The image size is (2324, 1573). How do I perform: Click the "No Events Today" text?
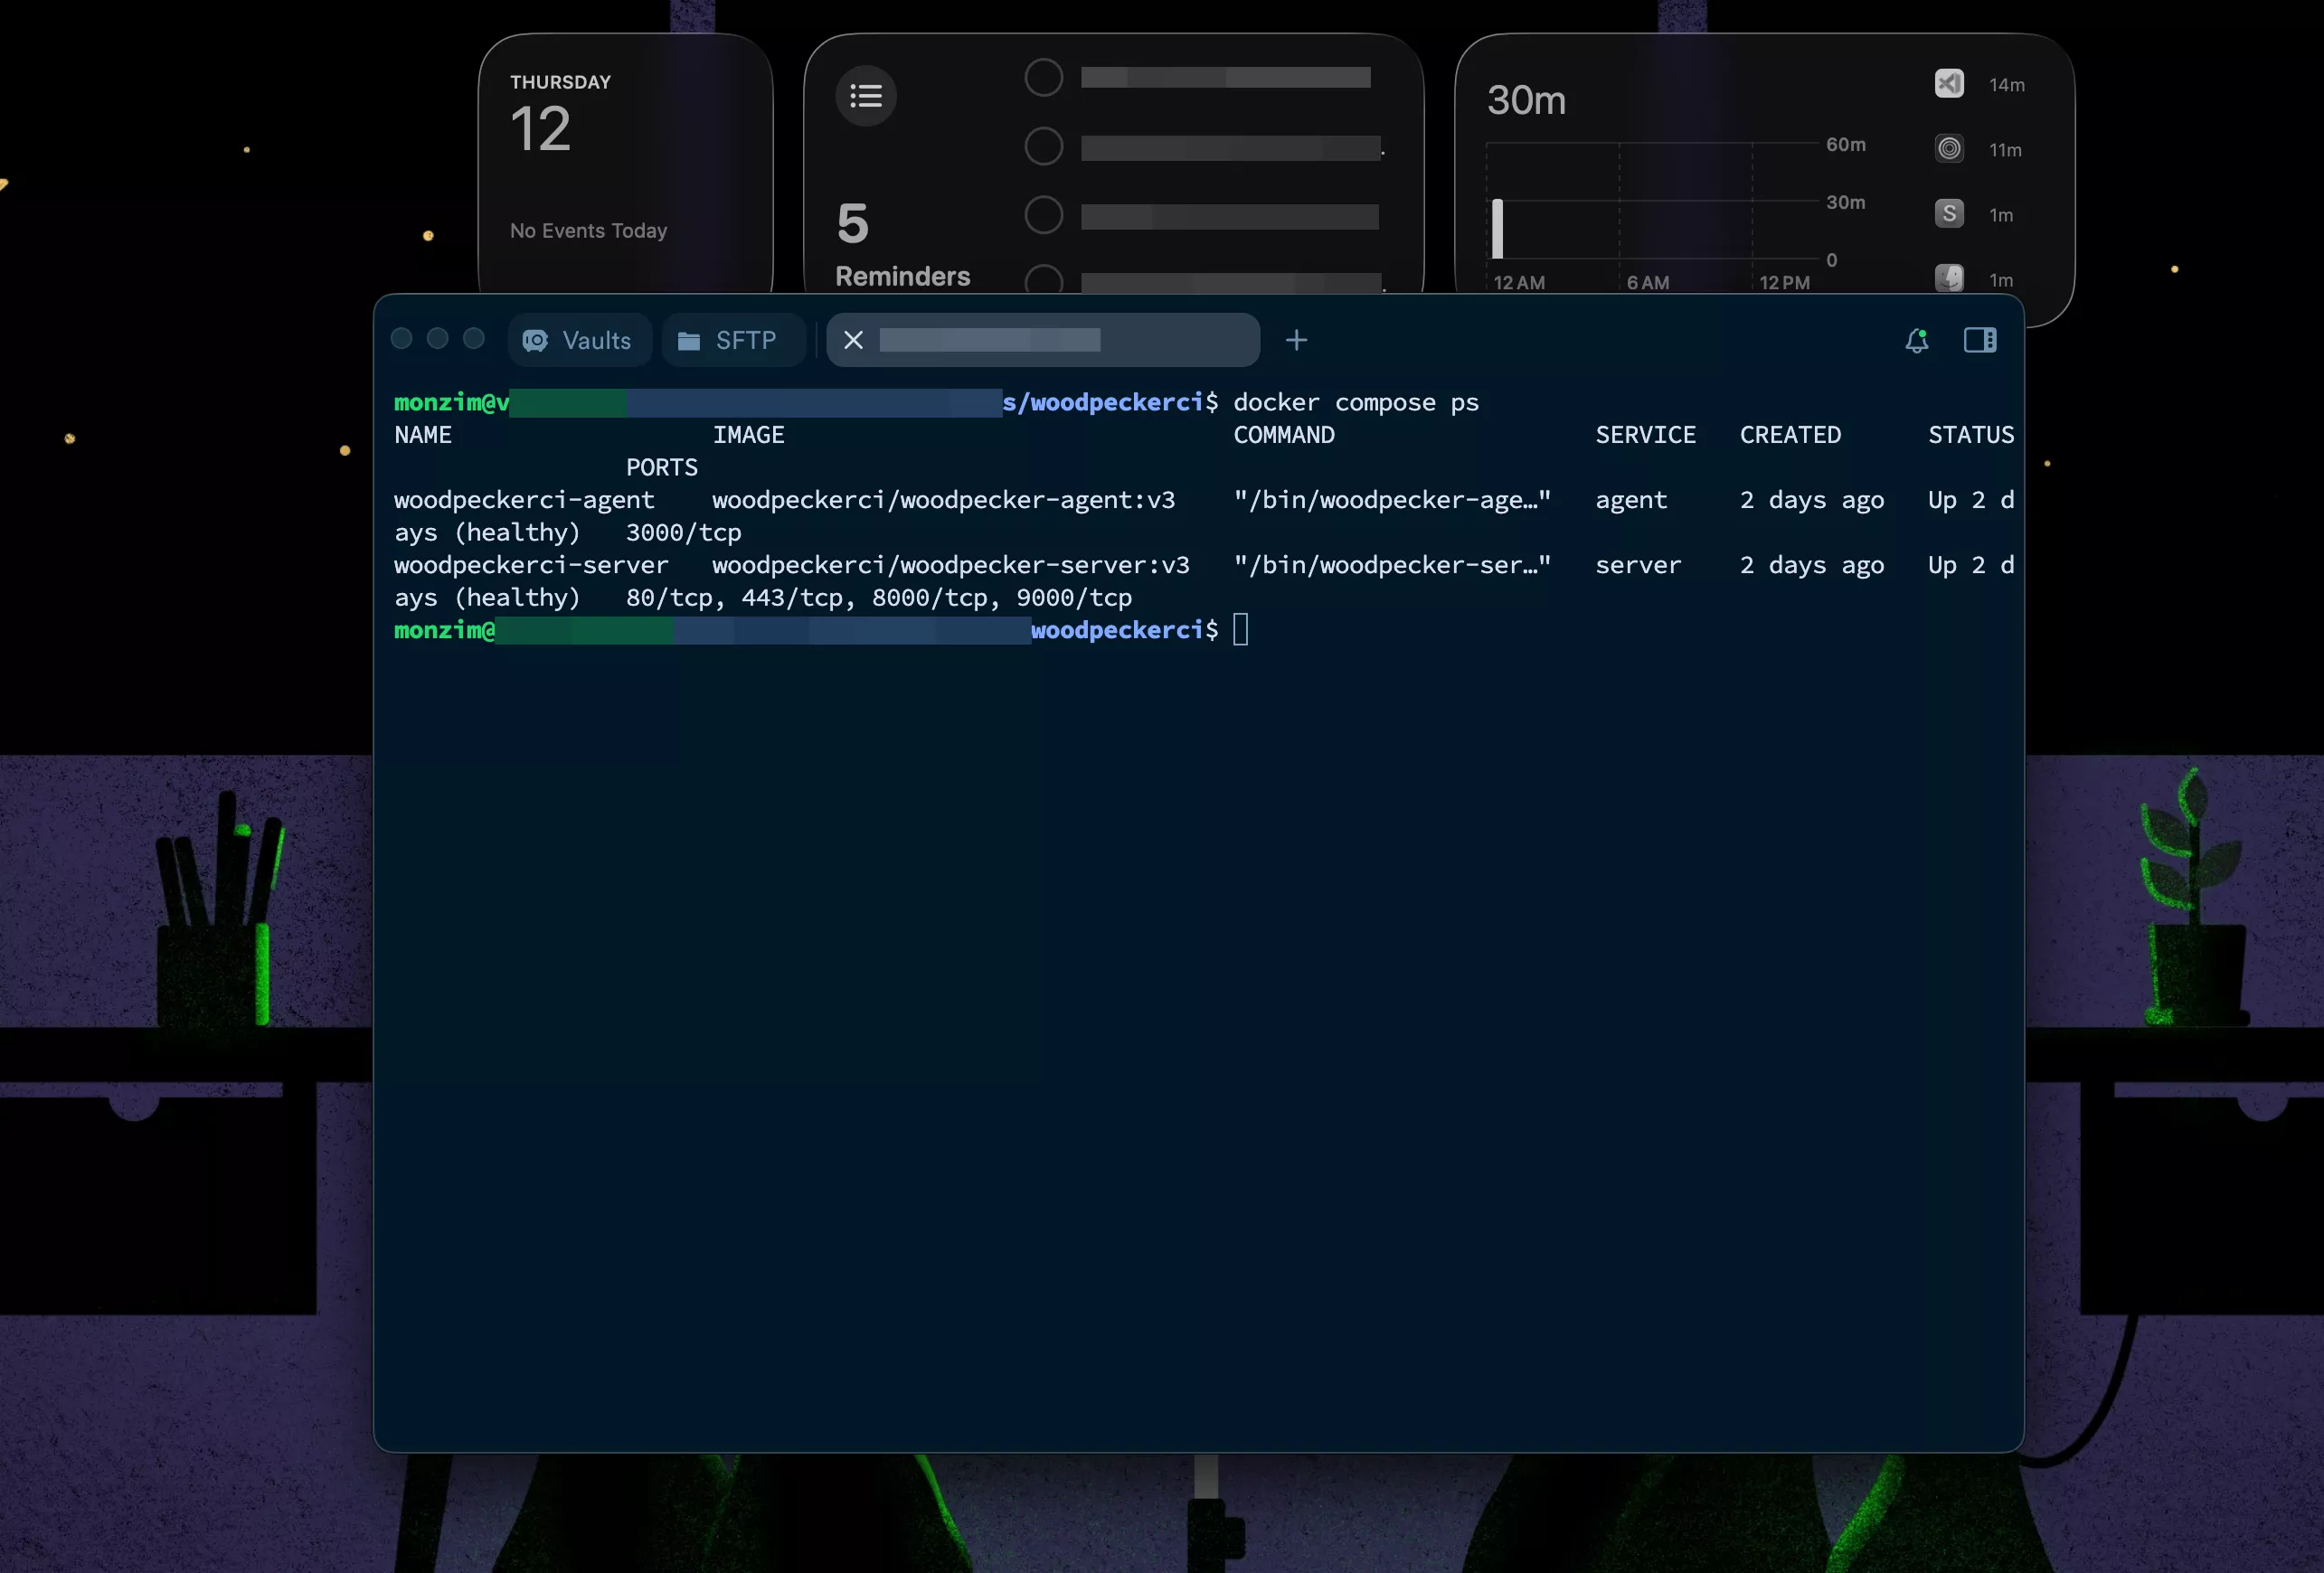click(x=588, y=231)
